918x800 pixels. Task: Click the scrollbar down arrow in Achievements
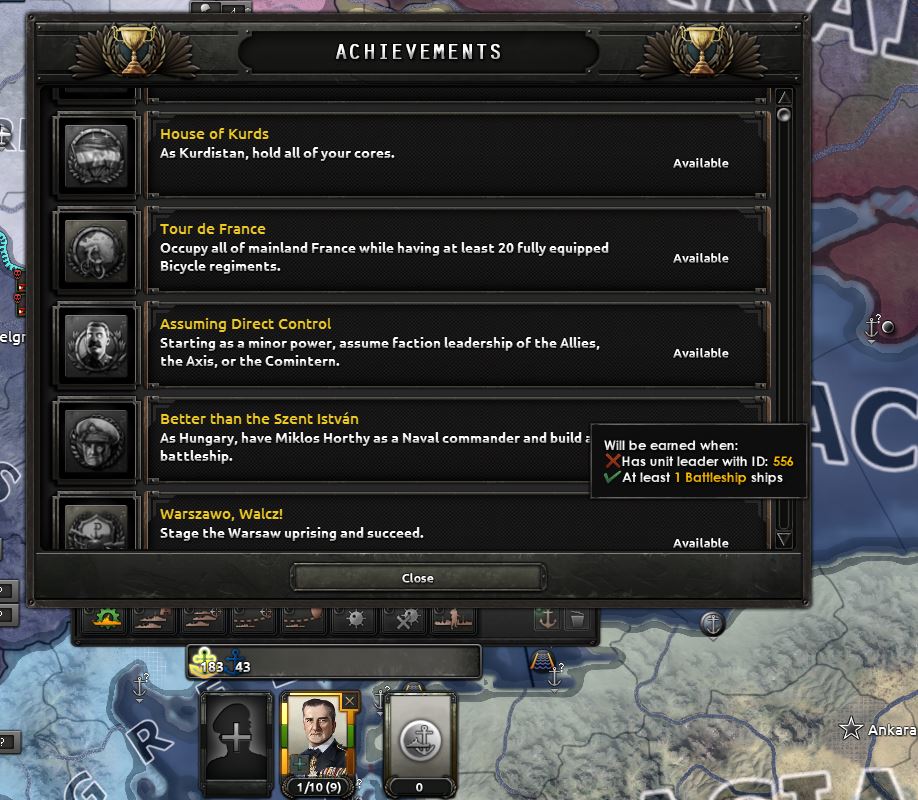click(784, 539)
